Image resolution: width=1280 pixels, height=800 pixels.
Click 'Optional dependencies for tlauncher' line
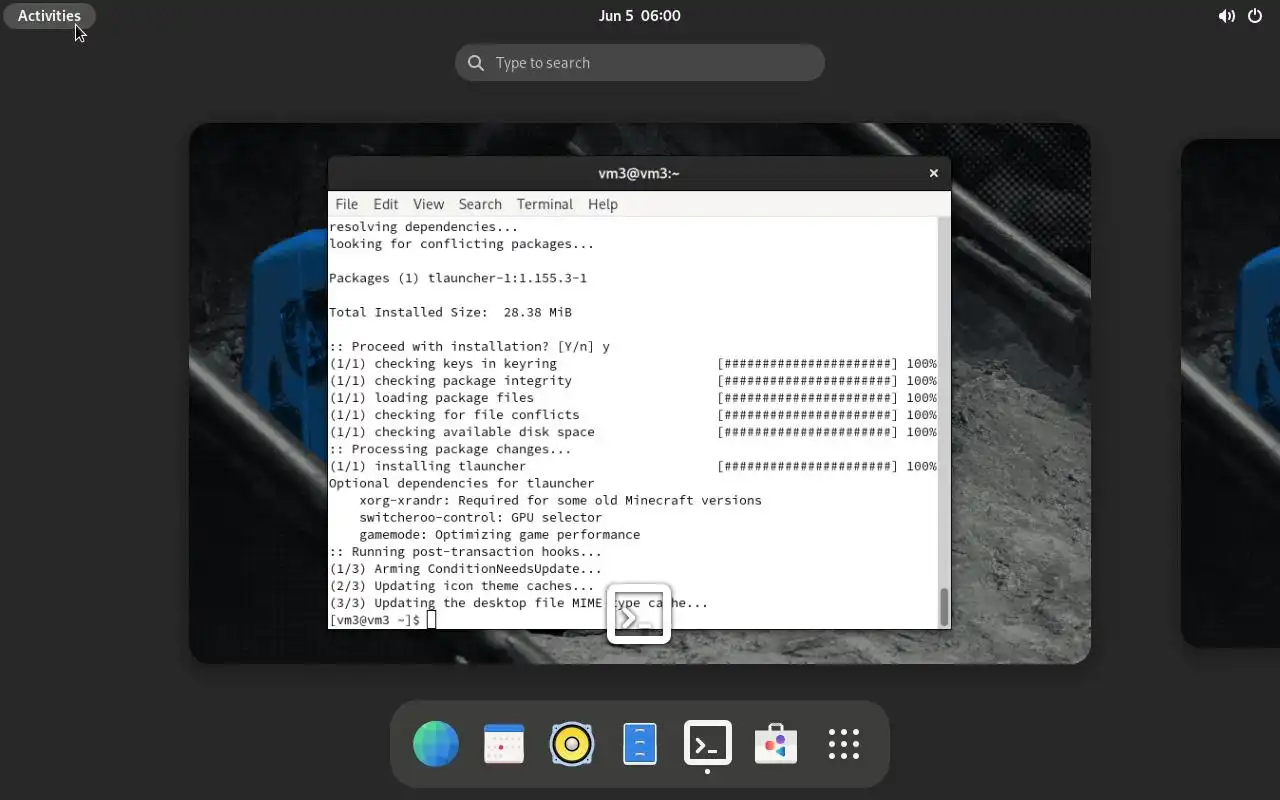[x=462, y=483]
